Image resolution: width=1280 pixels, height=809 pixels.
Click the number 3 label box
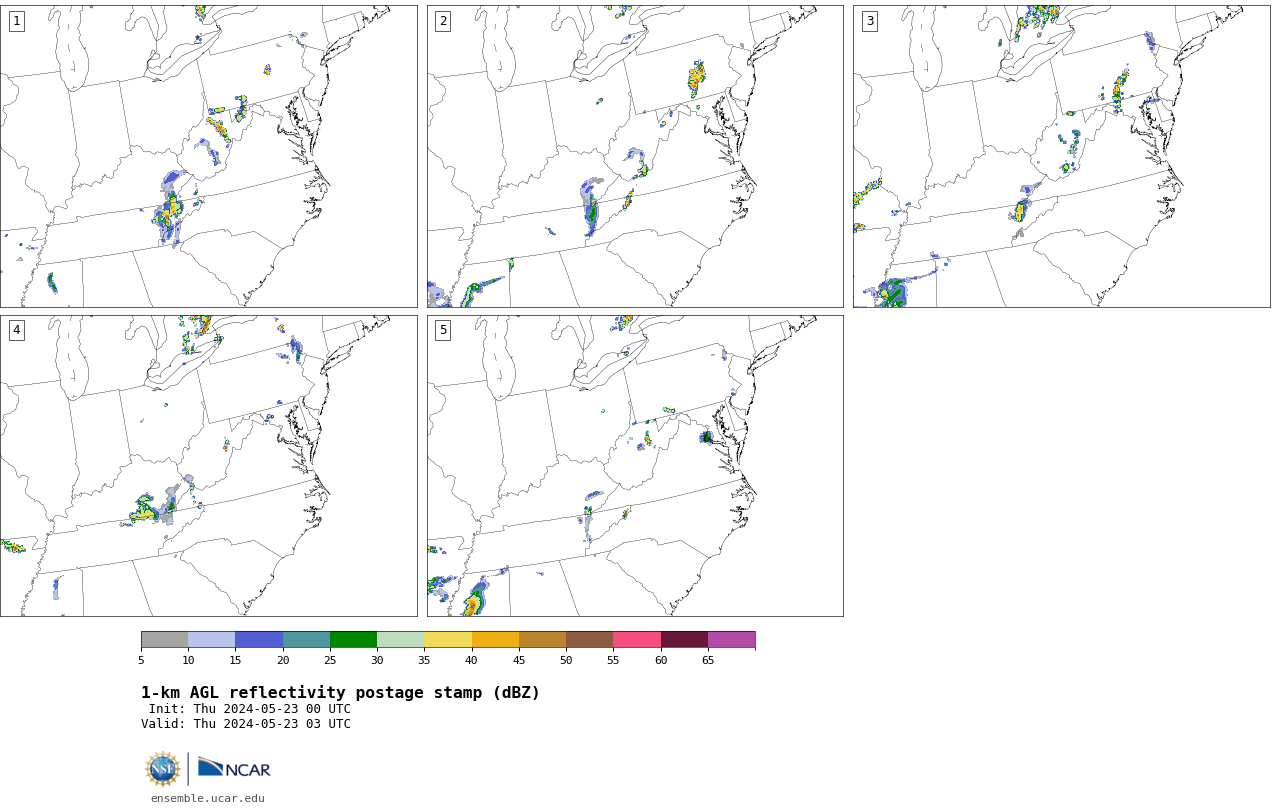[x=870, y=21]
